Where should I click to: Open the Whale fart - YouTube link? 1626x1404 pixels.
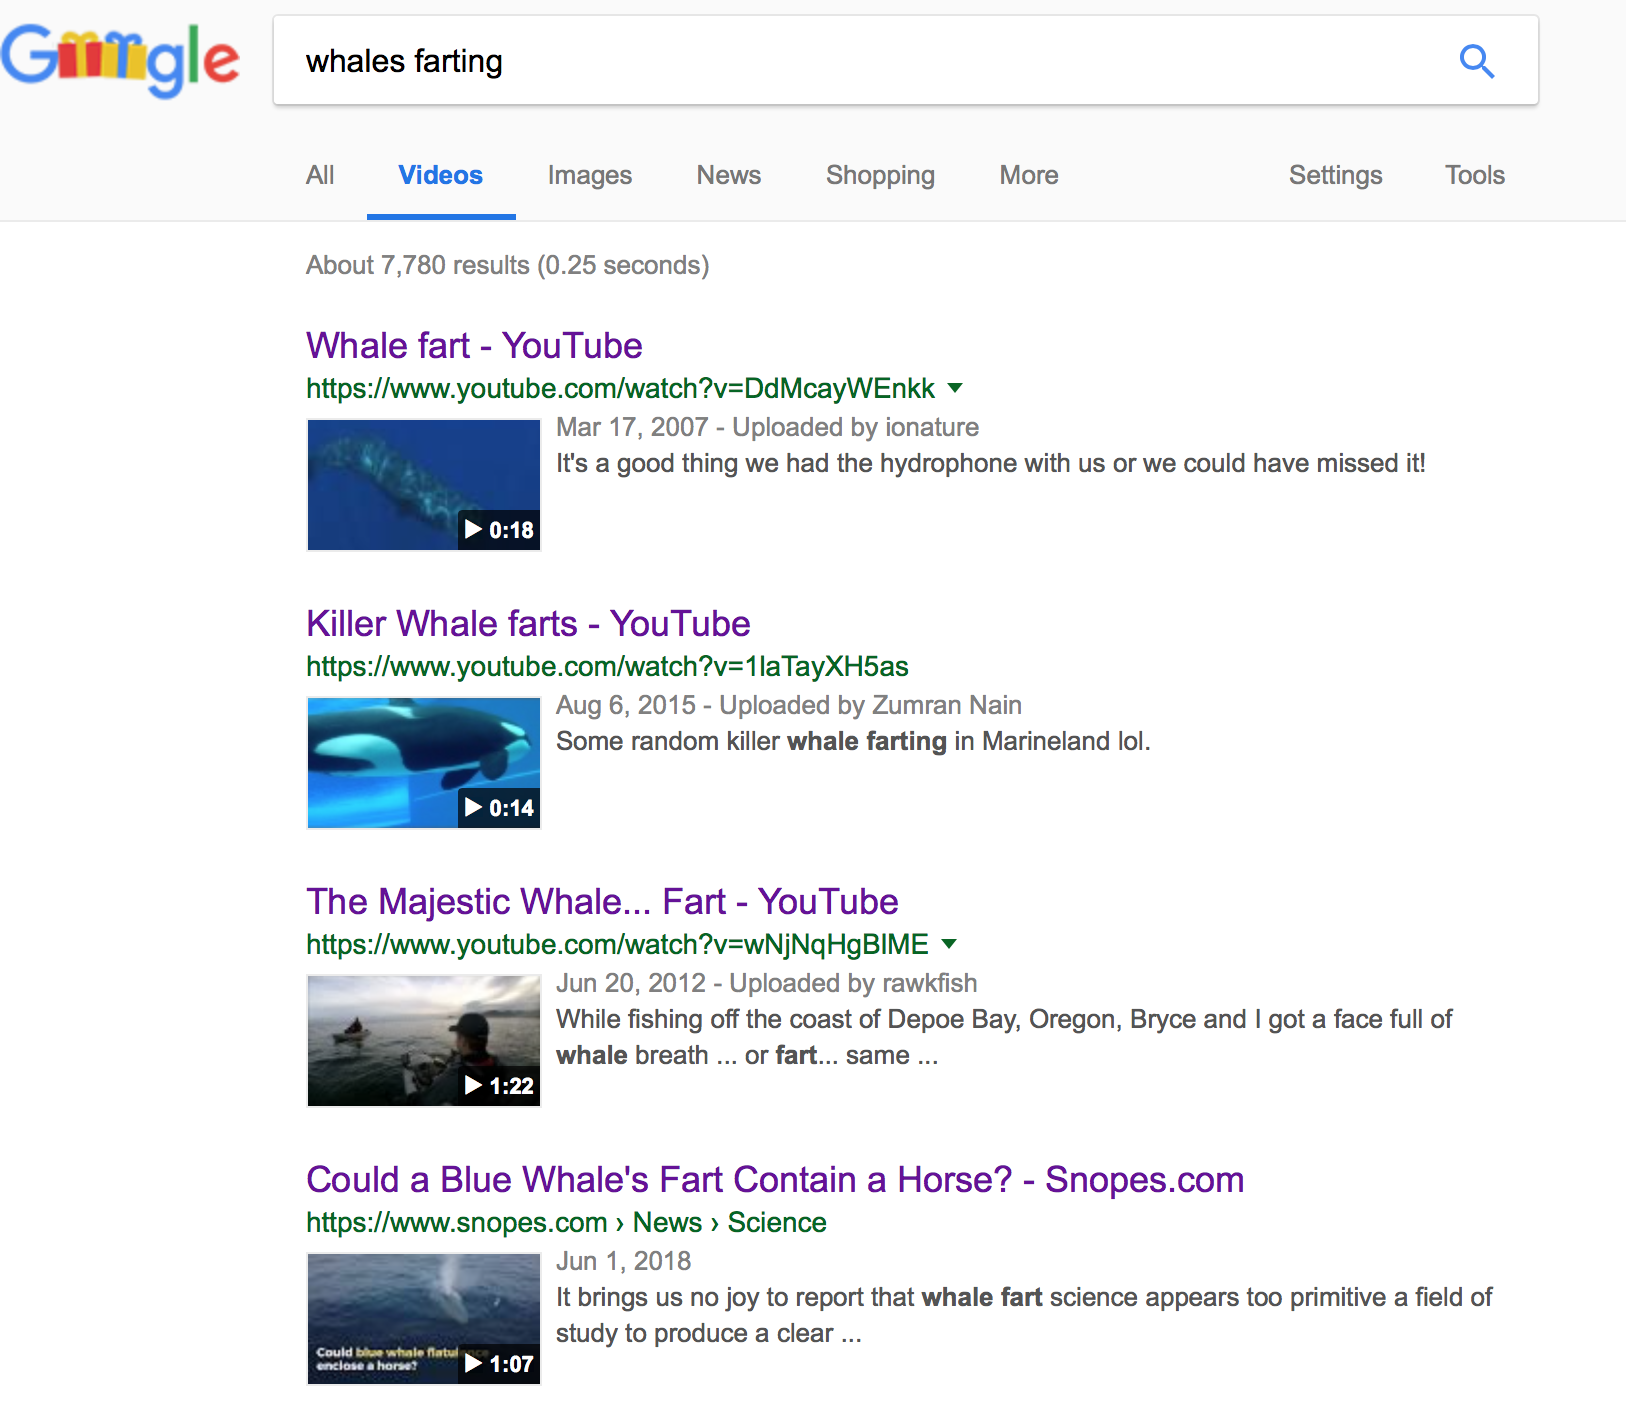click(x=474, y=345)
